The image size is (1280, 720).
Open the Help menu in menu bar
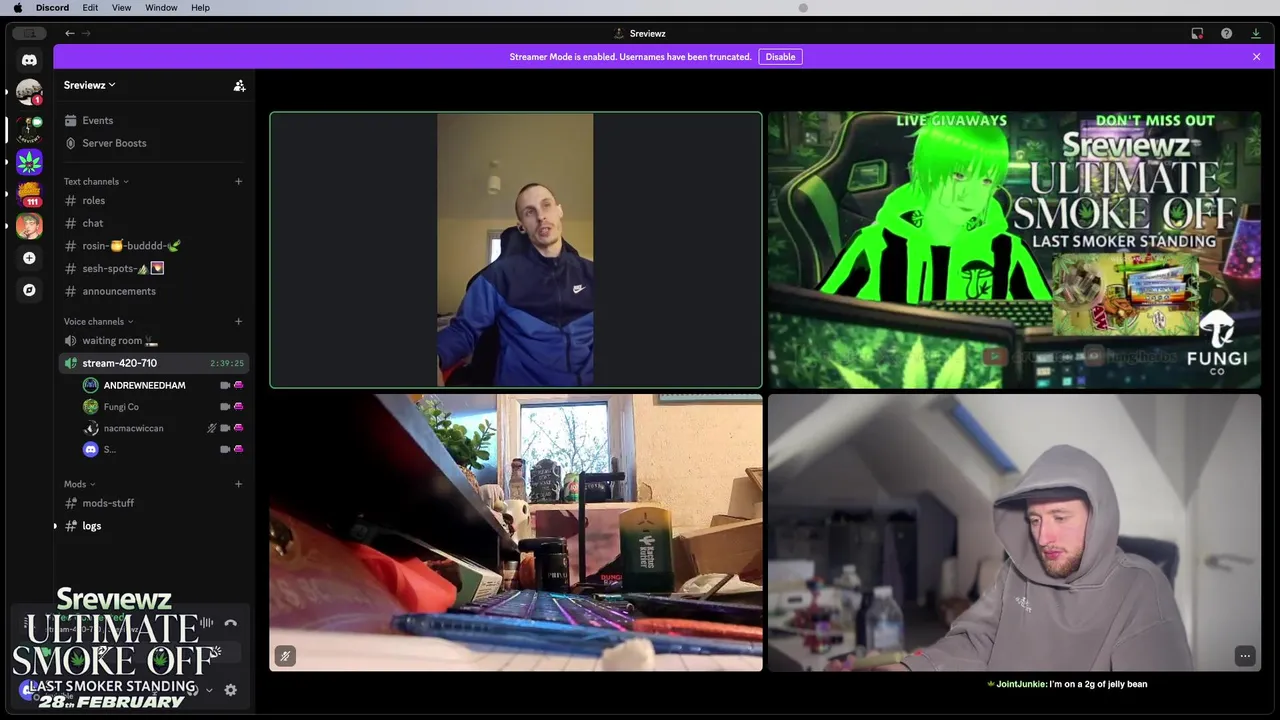(x=200, y=8)
